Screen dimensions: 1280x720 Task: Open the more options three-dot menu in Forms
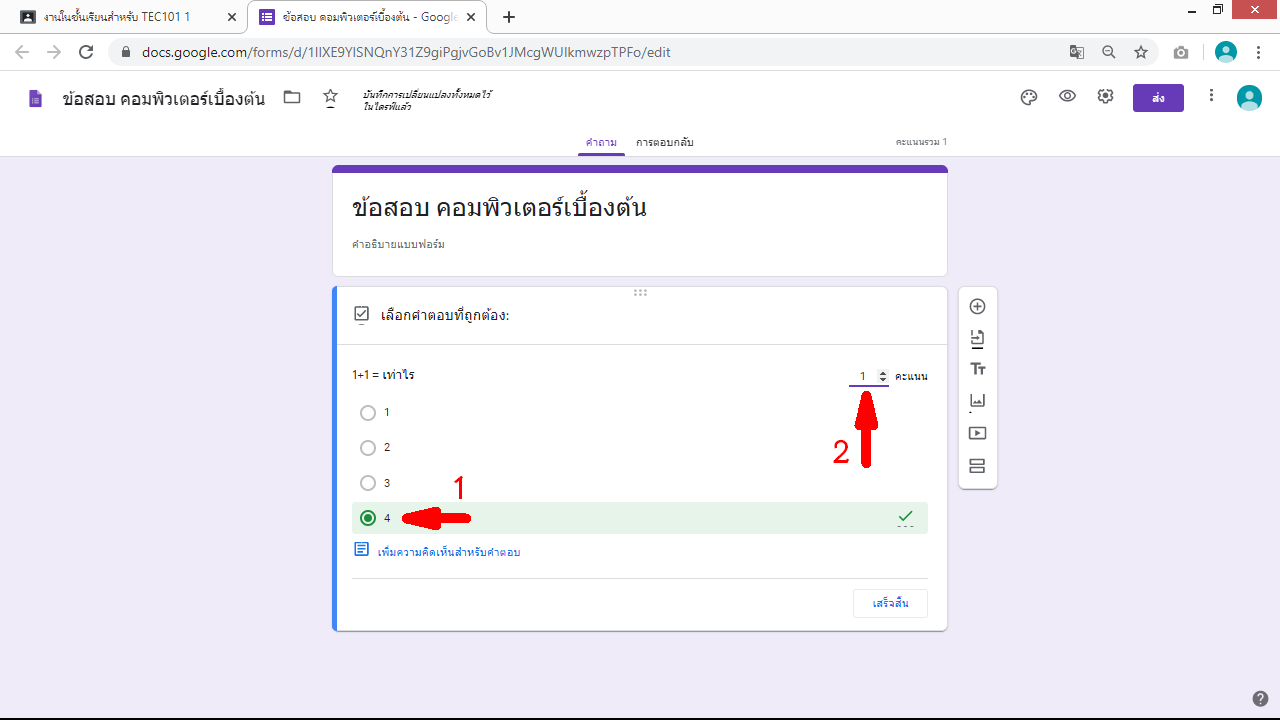point(1211,96)
